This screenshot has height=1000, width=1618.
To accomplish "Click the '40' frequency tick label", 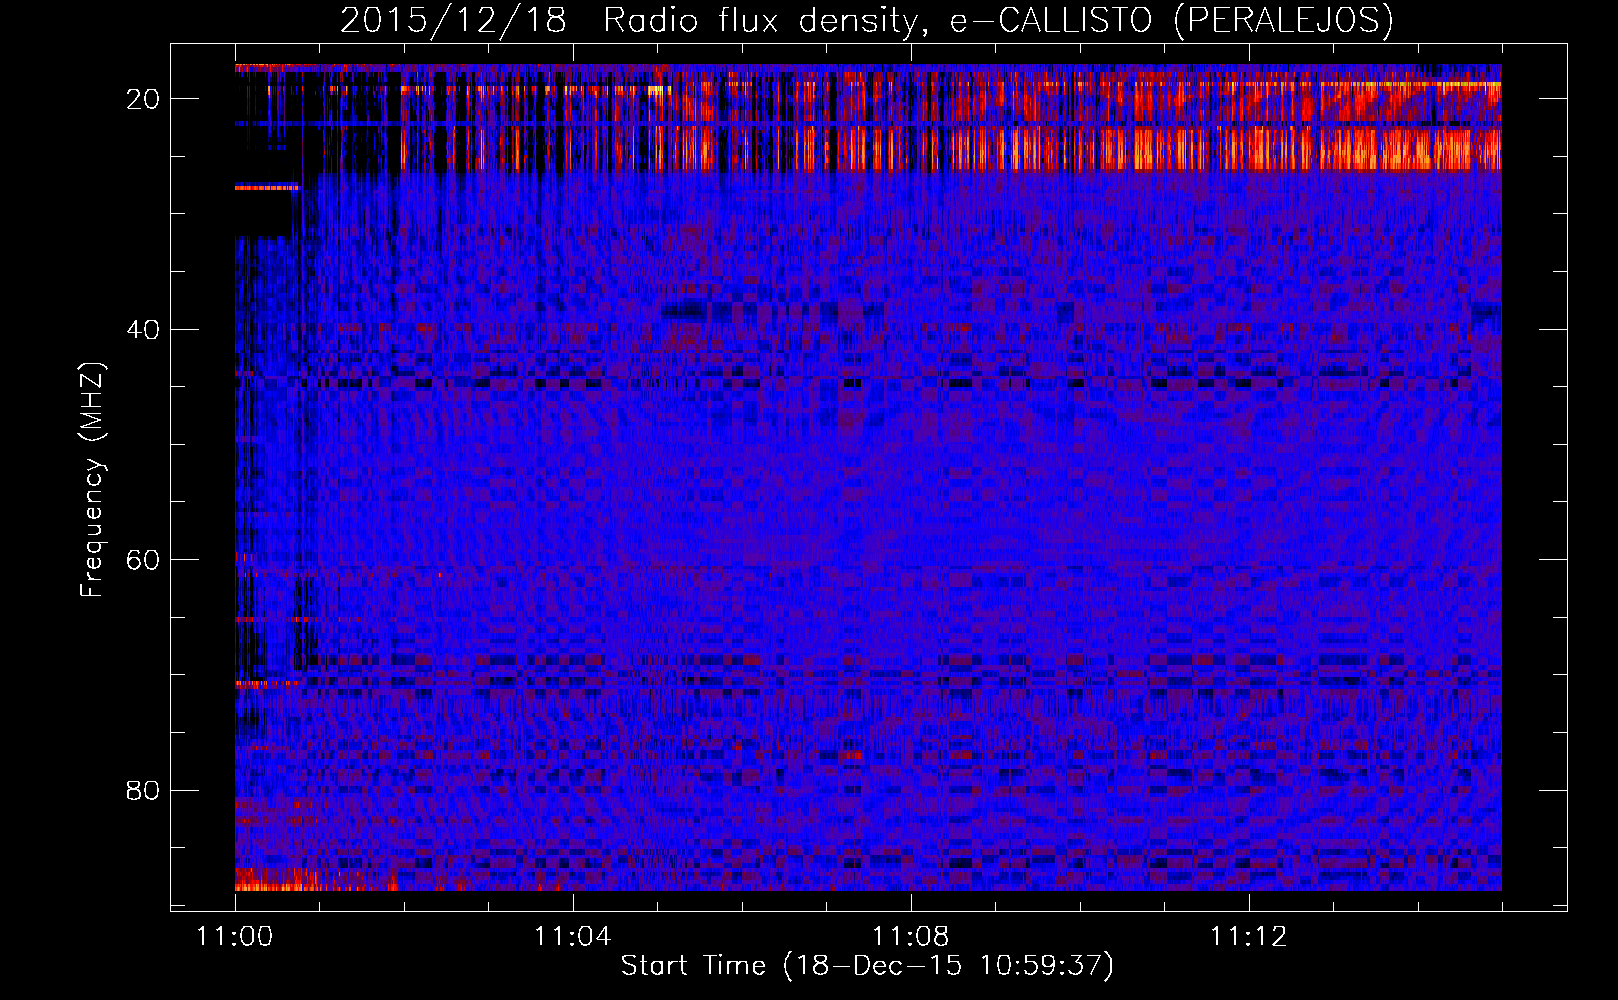I will (x=143, y=329).
